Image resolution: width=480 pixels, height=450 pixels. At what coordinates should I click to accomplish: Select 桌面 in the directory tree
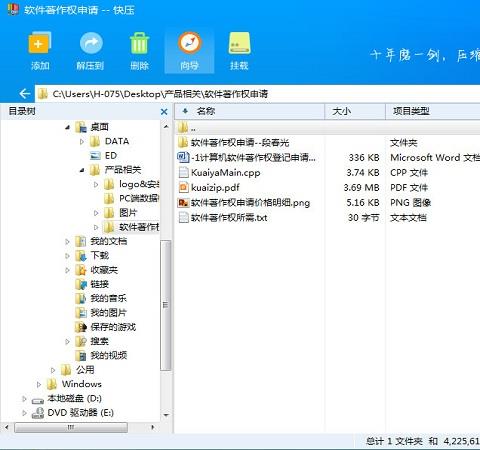99,127
